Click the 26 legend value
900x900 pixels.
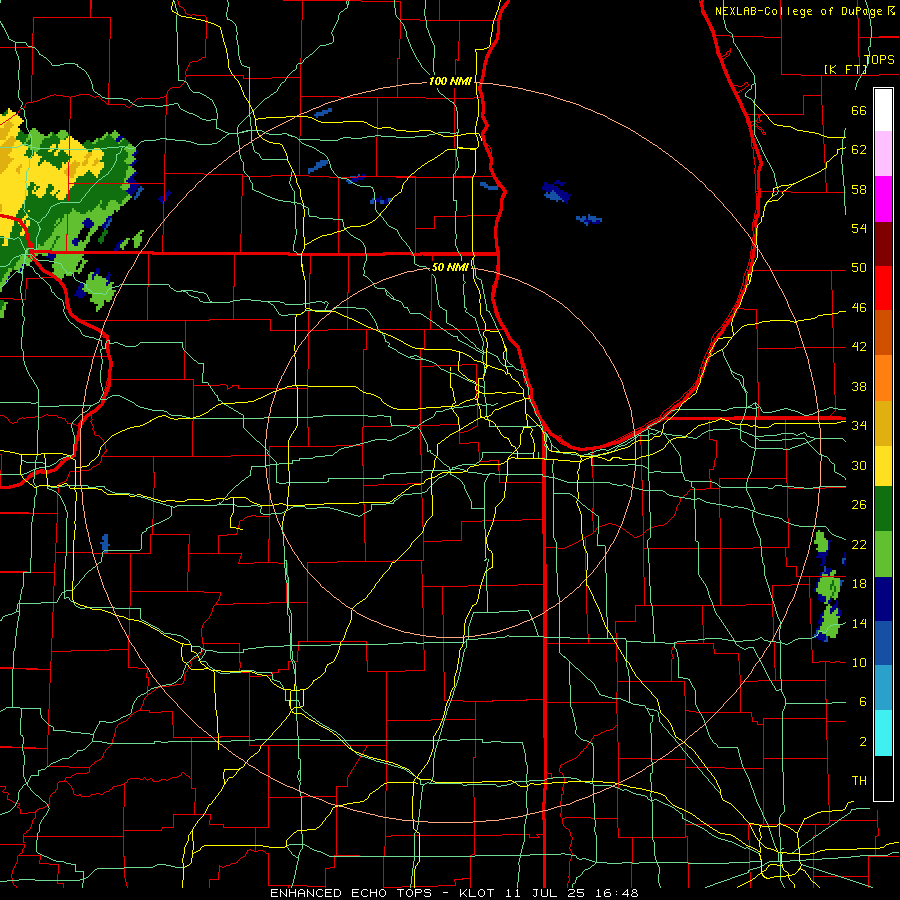859,504
